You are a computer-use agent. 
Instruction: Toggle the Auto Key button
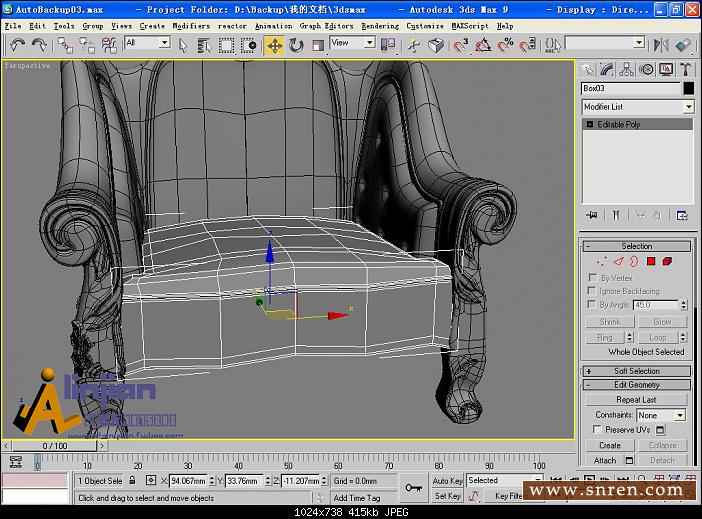447,481
